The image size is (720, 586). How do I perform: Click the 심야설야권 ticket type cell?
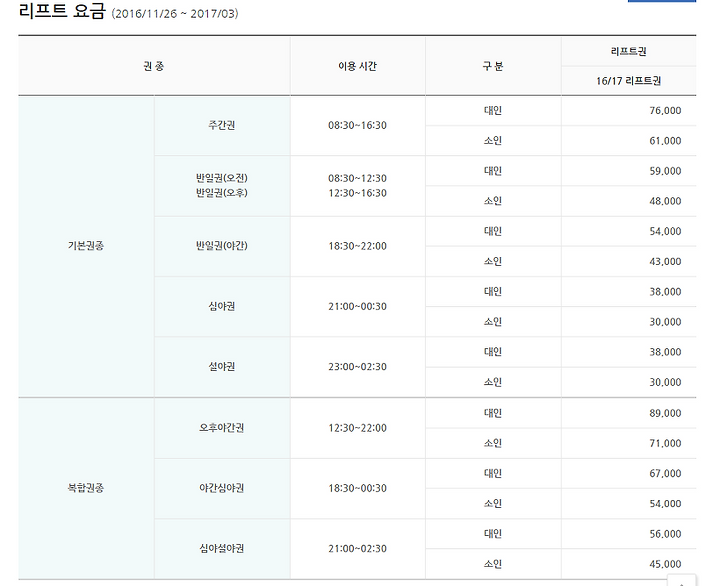coord(222,548)
